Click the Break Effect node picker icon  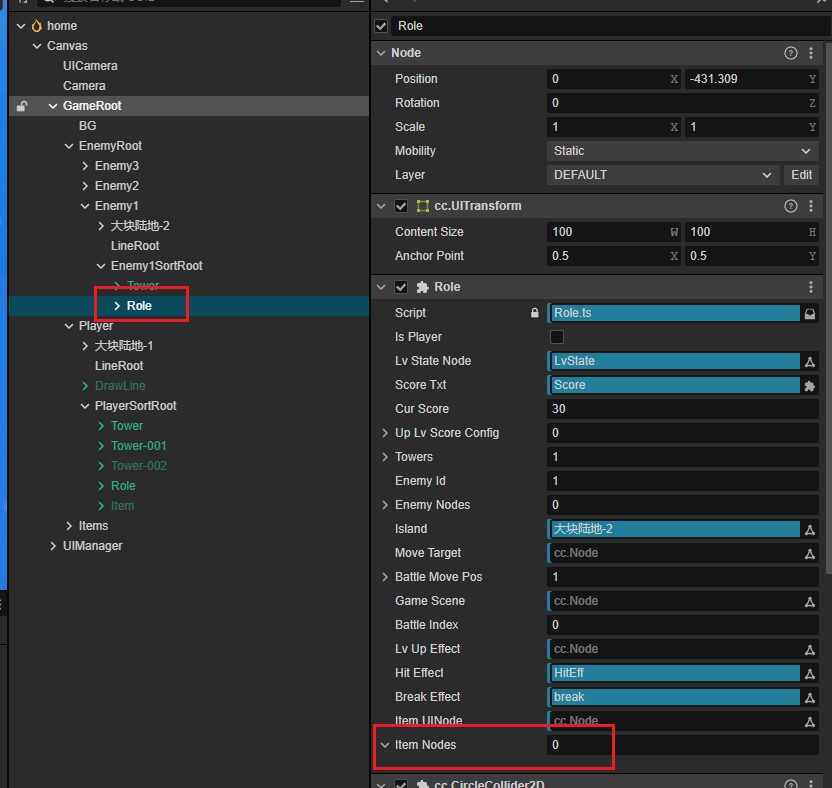(x=810, y=698)
